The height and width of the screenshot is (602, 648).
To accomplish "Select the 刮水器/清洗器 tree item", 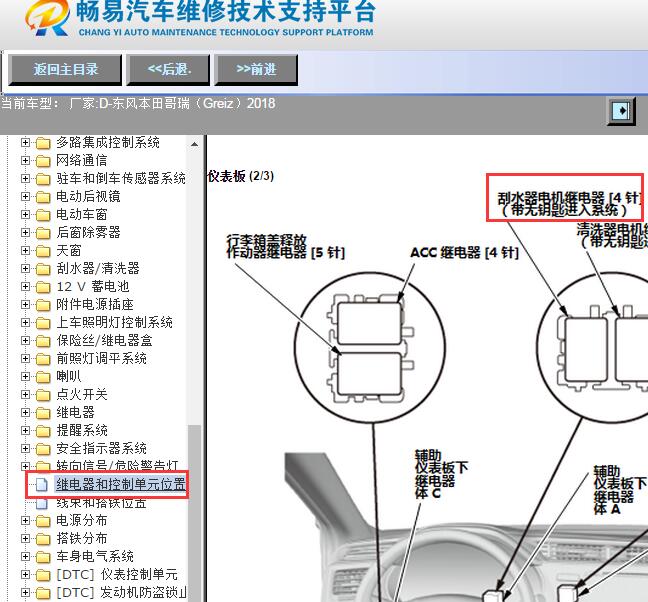I will [98, 269].
